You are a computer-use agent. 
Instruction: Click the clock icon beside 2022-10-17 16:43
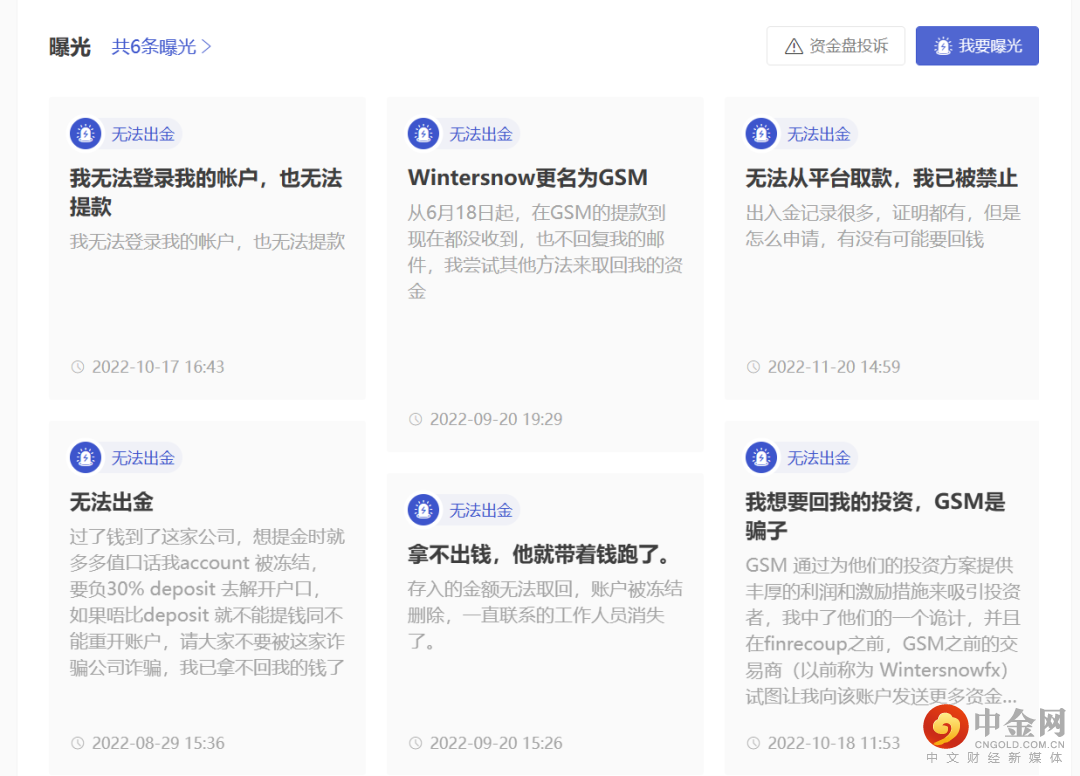pyautogui.click(x=77, y=367)
